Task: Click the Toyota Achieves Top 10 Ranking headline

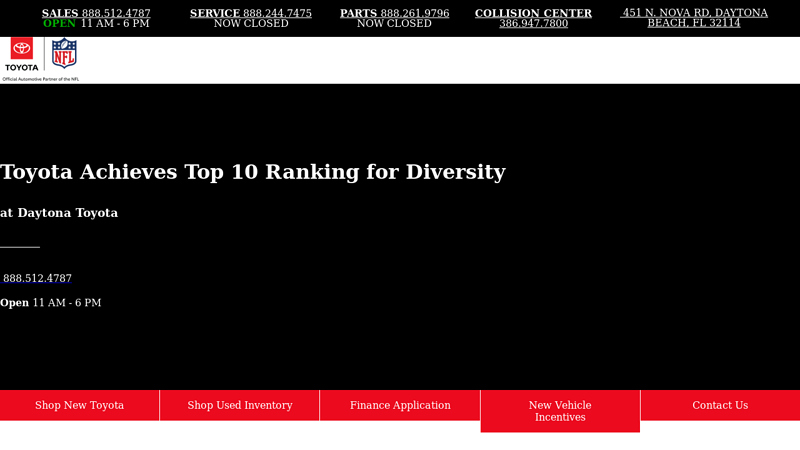Action: (x=253, y=172)
